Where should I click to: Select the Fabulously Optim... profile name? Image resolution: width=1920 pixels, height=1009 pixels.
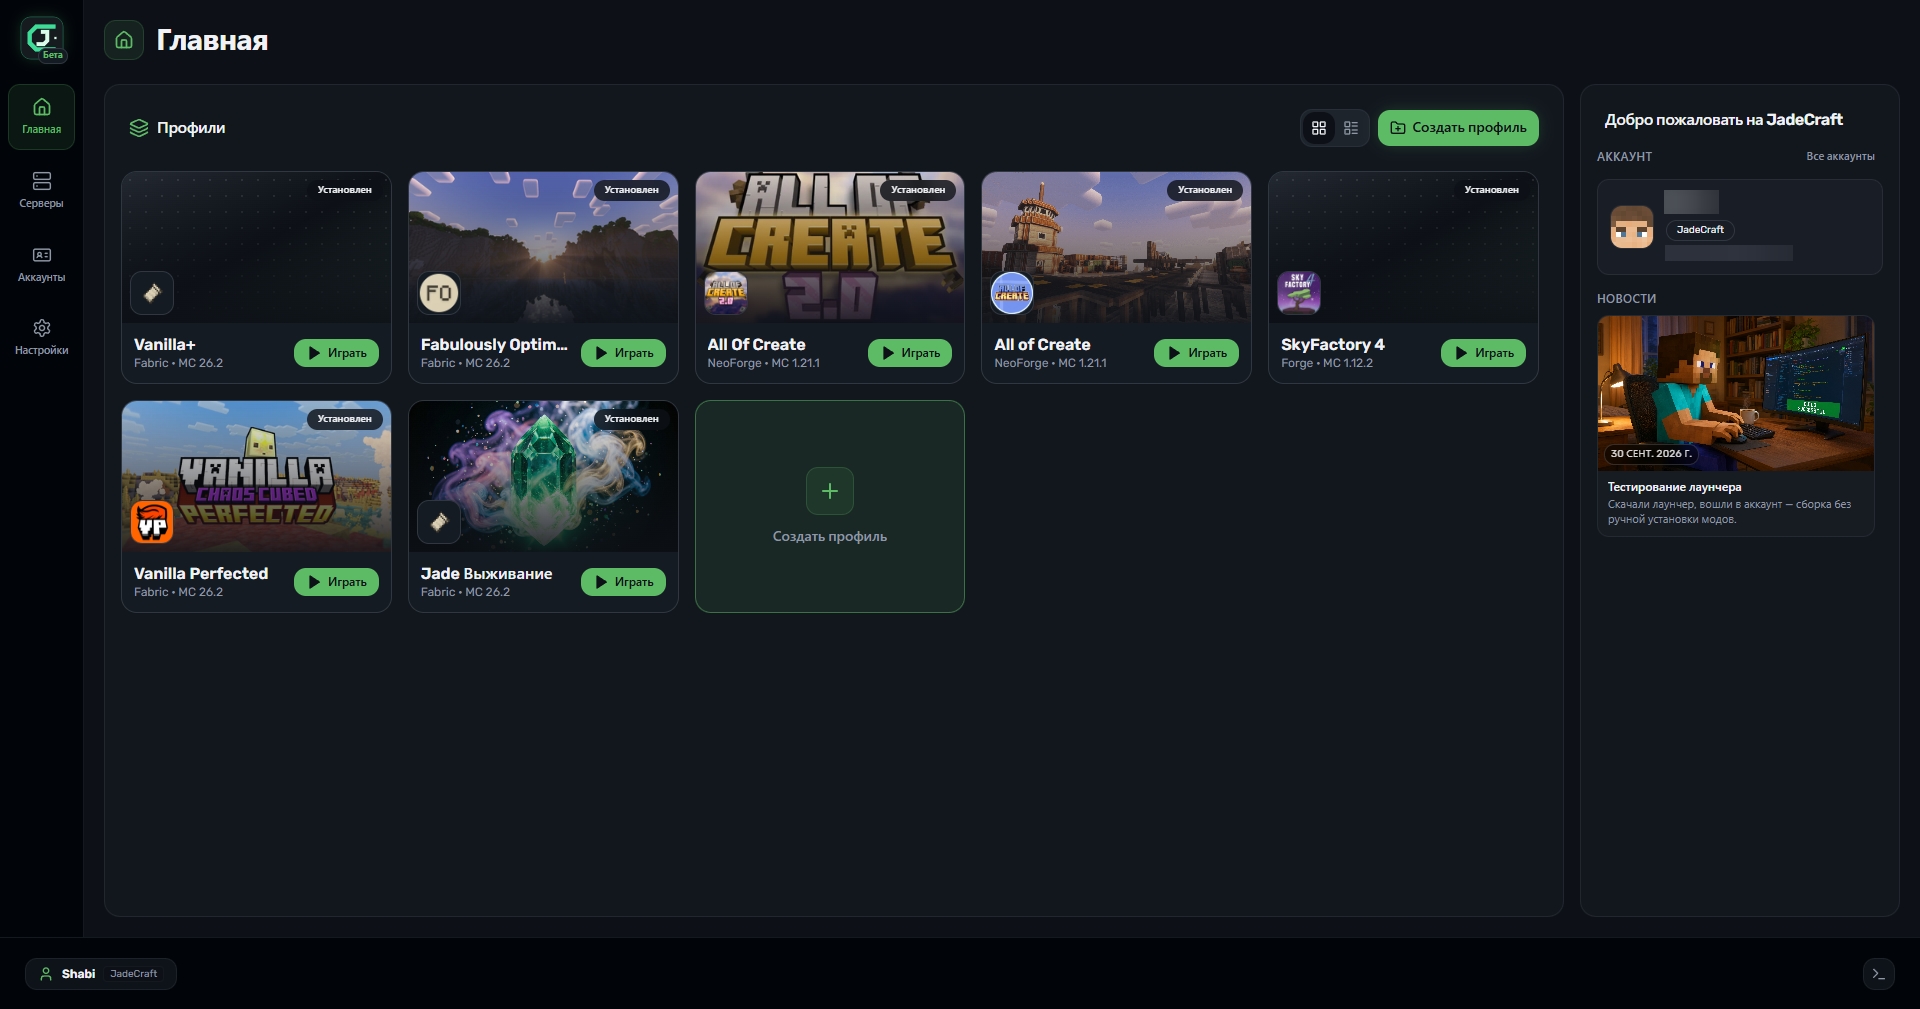[494, 344]
